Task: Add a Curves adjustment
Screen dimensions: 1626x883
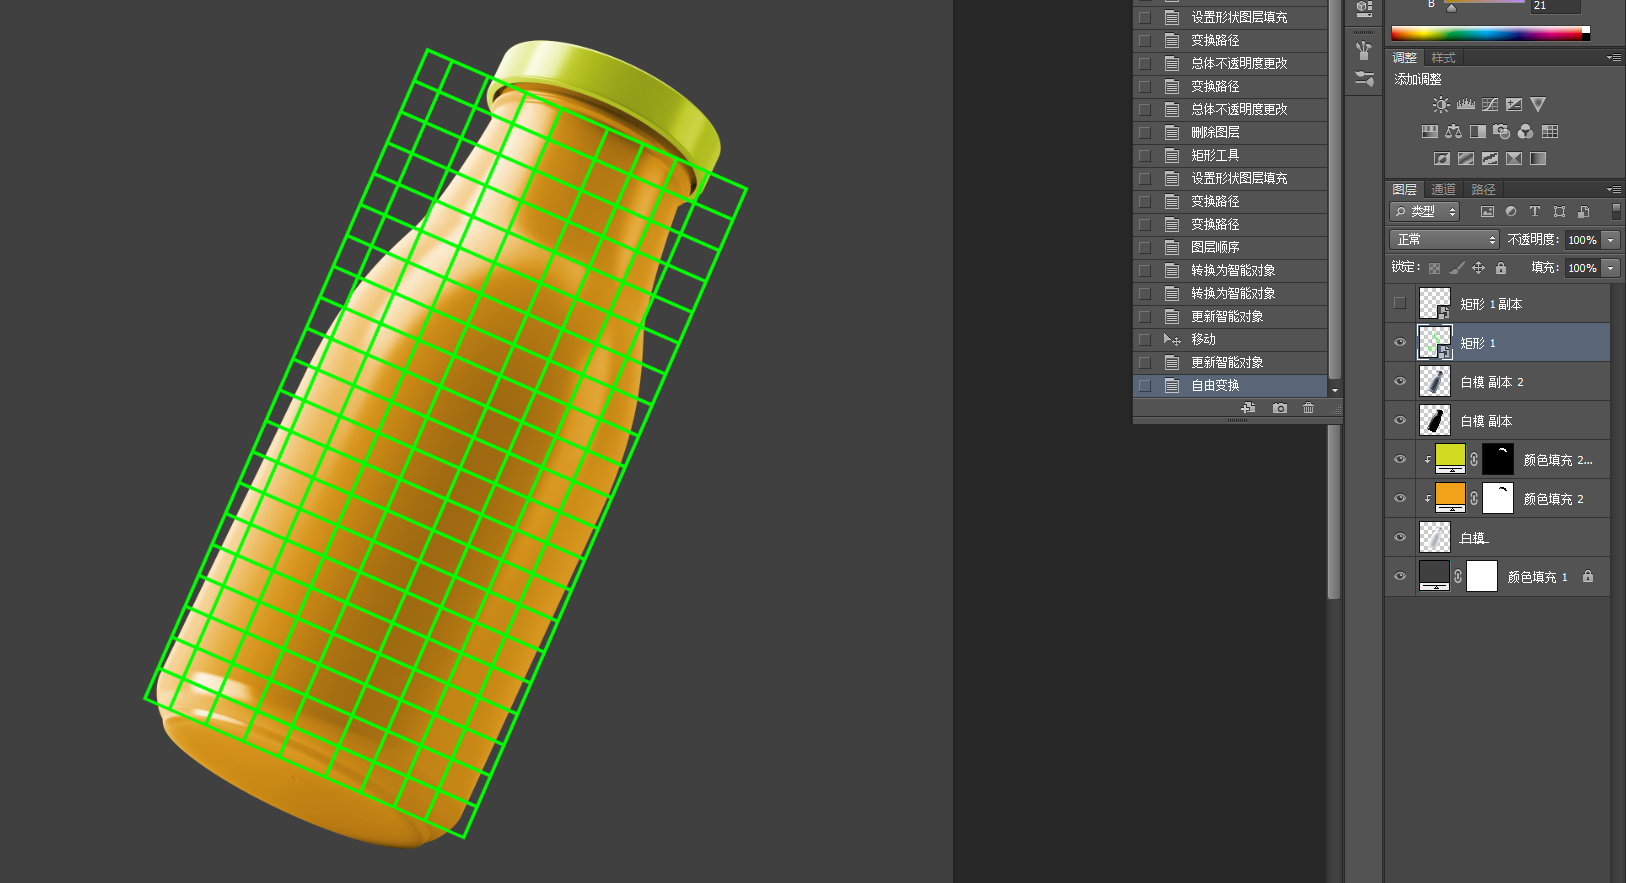Action: 1490,104
